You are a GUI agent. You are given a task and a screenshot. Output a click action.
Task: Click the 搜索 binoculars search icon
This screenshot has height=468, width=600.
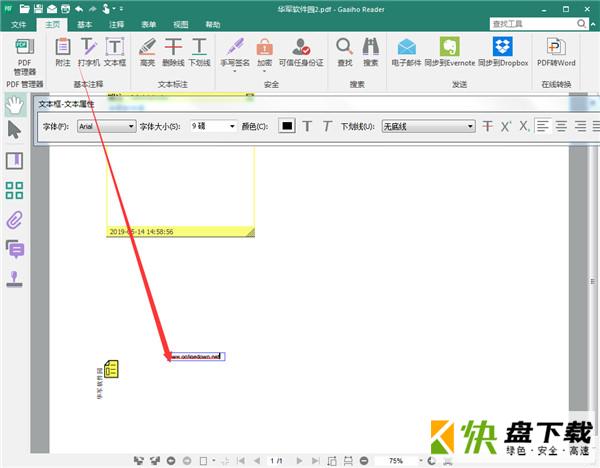coord(370,46)
